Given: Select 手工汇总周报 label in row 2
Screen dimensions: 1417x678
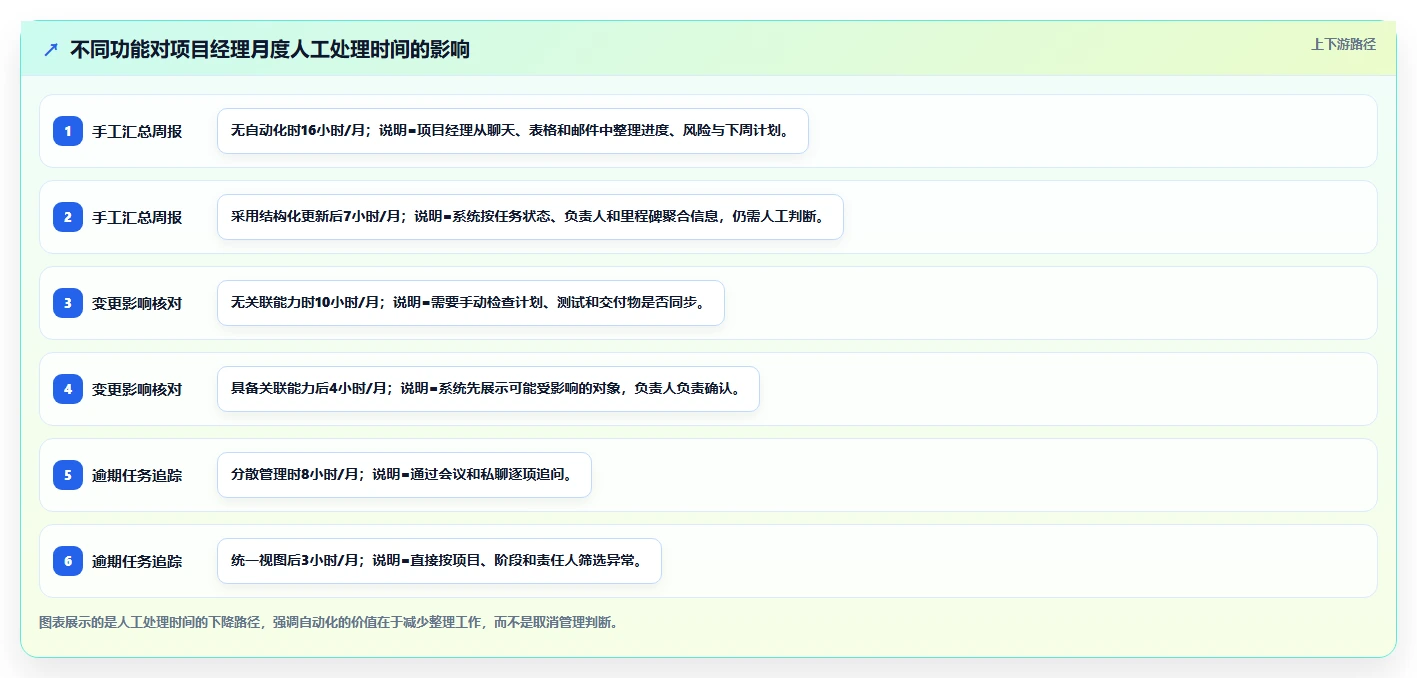Looking at the screenshot, I should 137,217.
